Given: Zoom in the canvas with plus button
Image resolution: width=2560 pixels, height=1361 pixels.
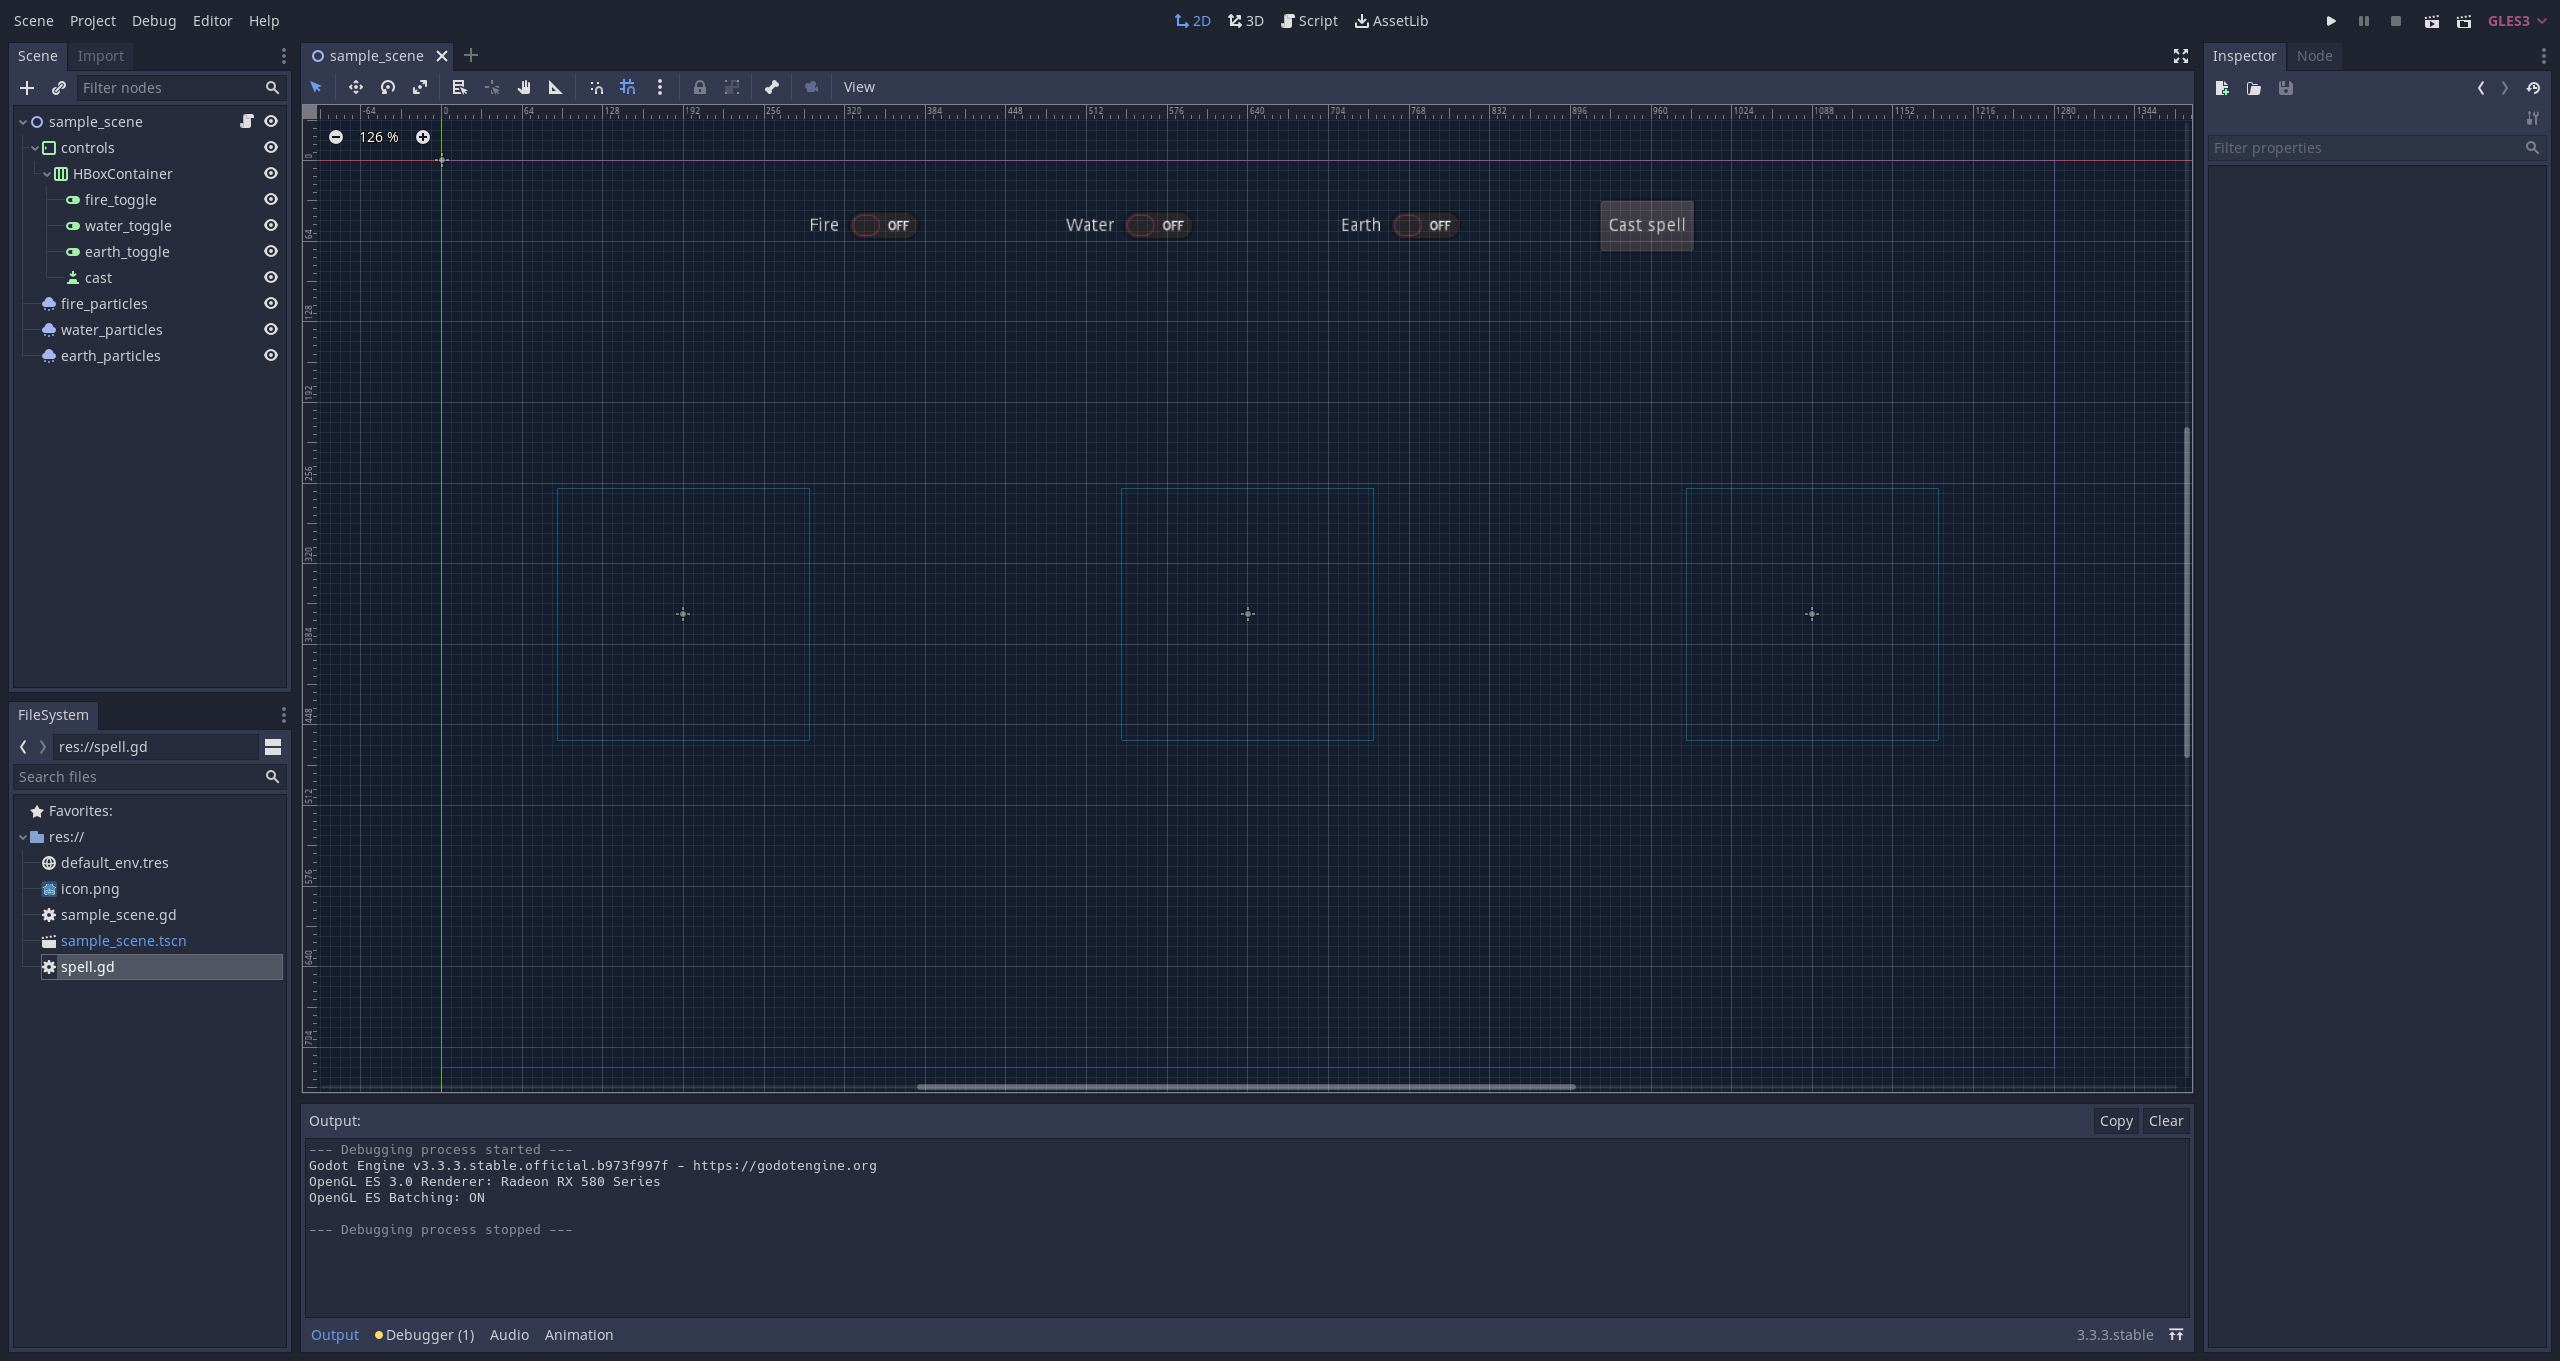Looking at the screenshot, I should pyautogui.click(x=423, y=137).
